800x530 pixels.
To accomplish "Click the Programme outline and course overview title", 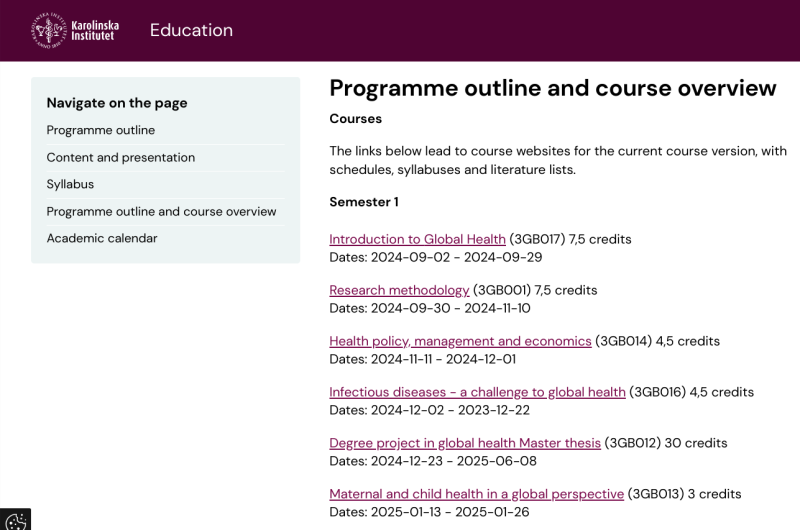I will (x=553, y=88).
